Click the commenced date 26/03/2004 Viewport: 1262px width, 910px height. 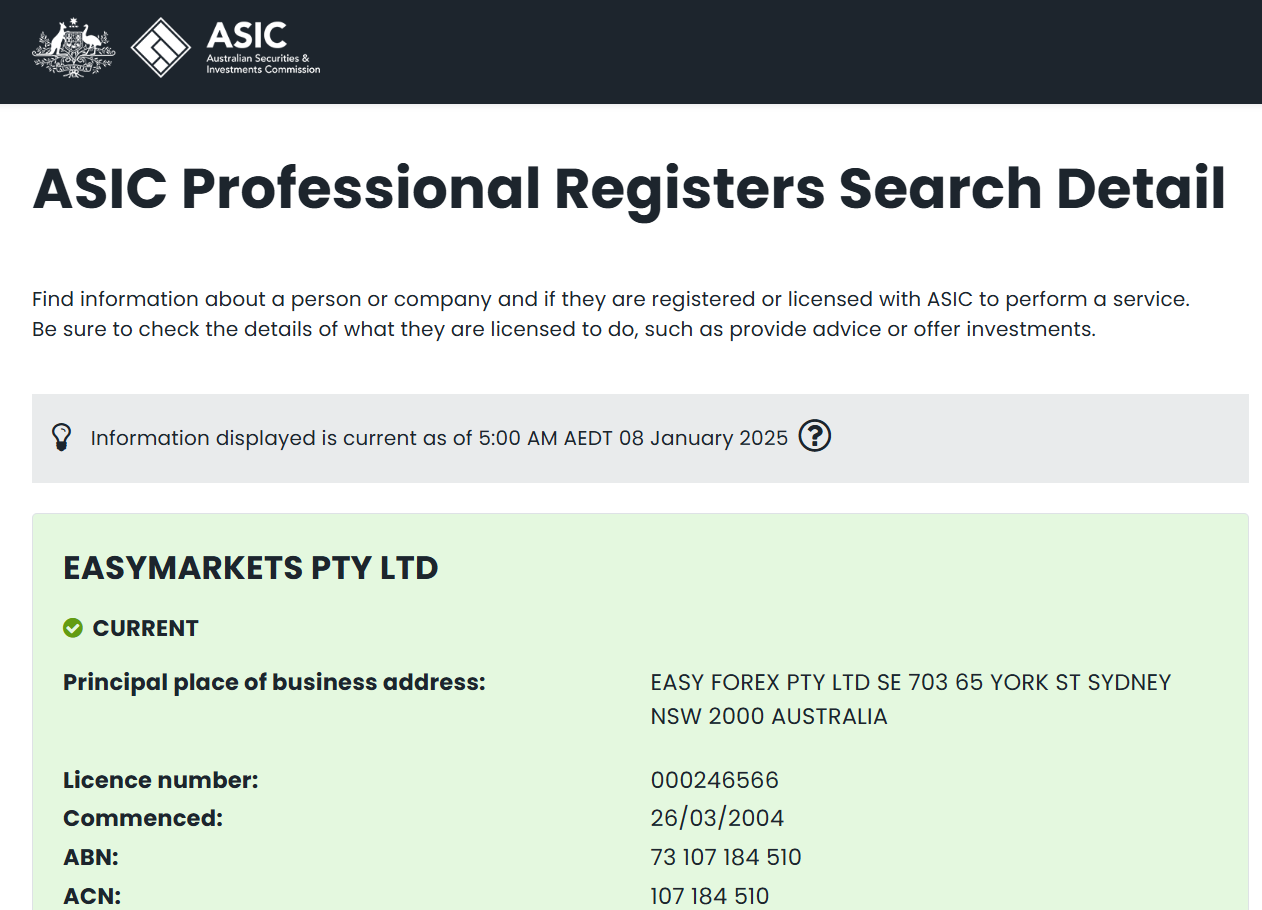(717, 818)
